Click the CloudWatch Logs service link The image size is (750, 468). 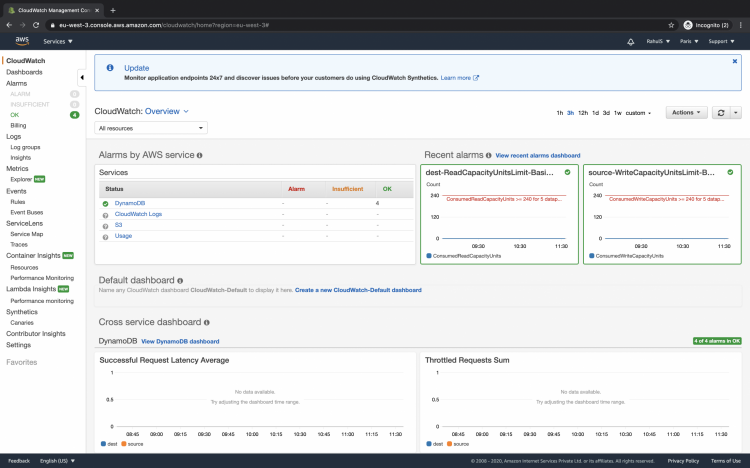pyautogui.click(x=138, y=214)
